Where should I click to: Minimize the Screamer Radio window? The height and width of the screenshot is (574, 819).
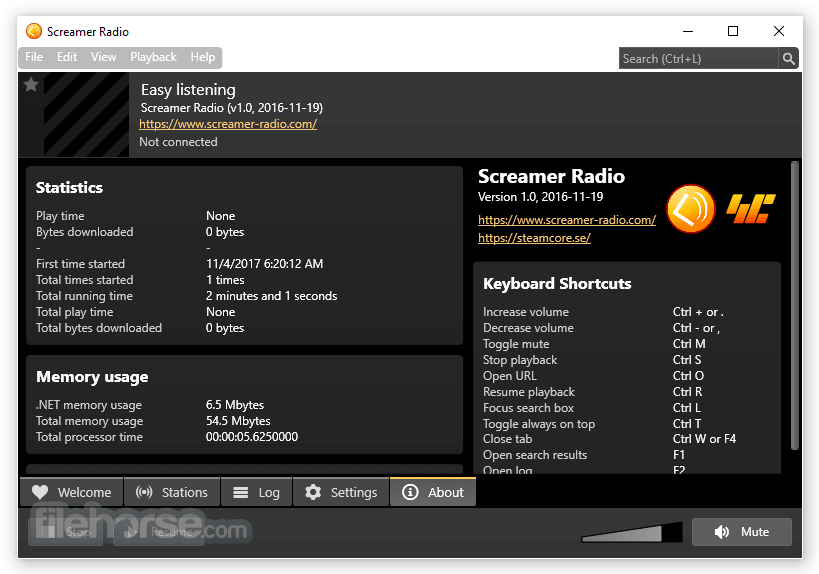(688, 31)
